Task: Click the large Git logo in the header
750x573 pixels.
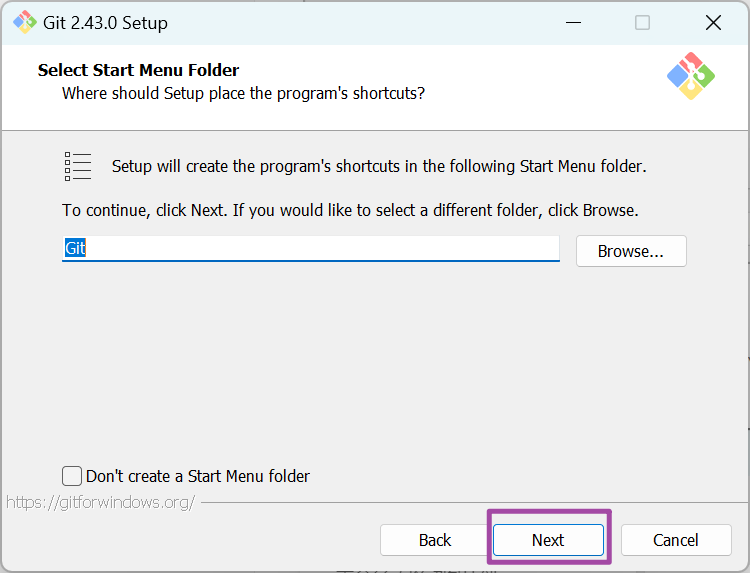Action: click(x=690, y=76)
